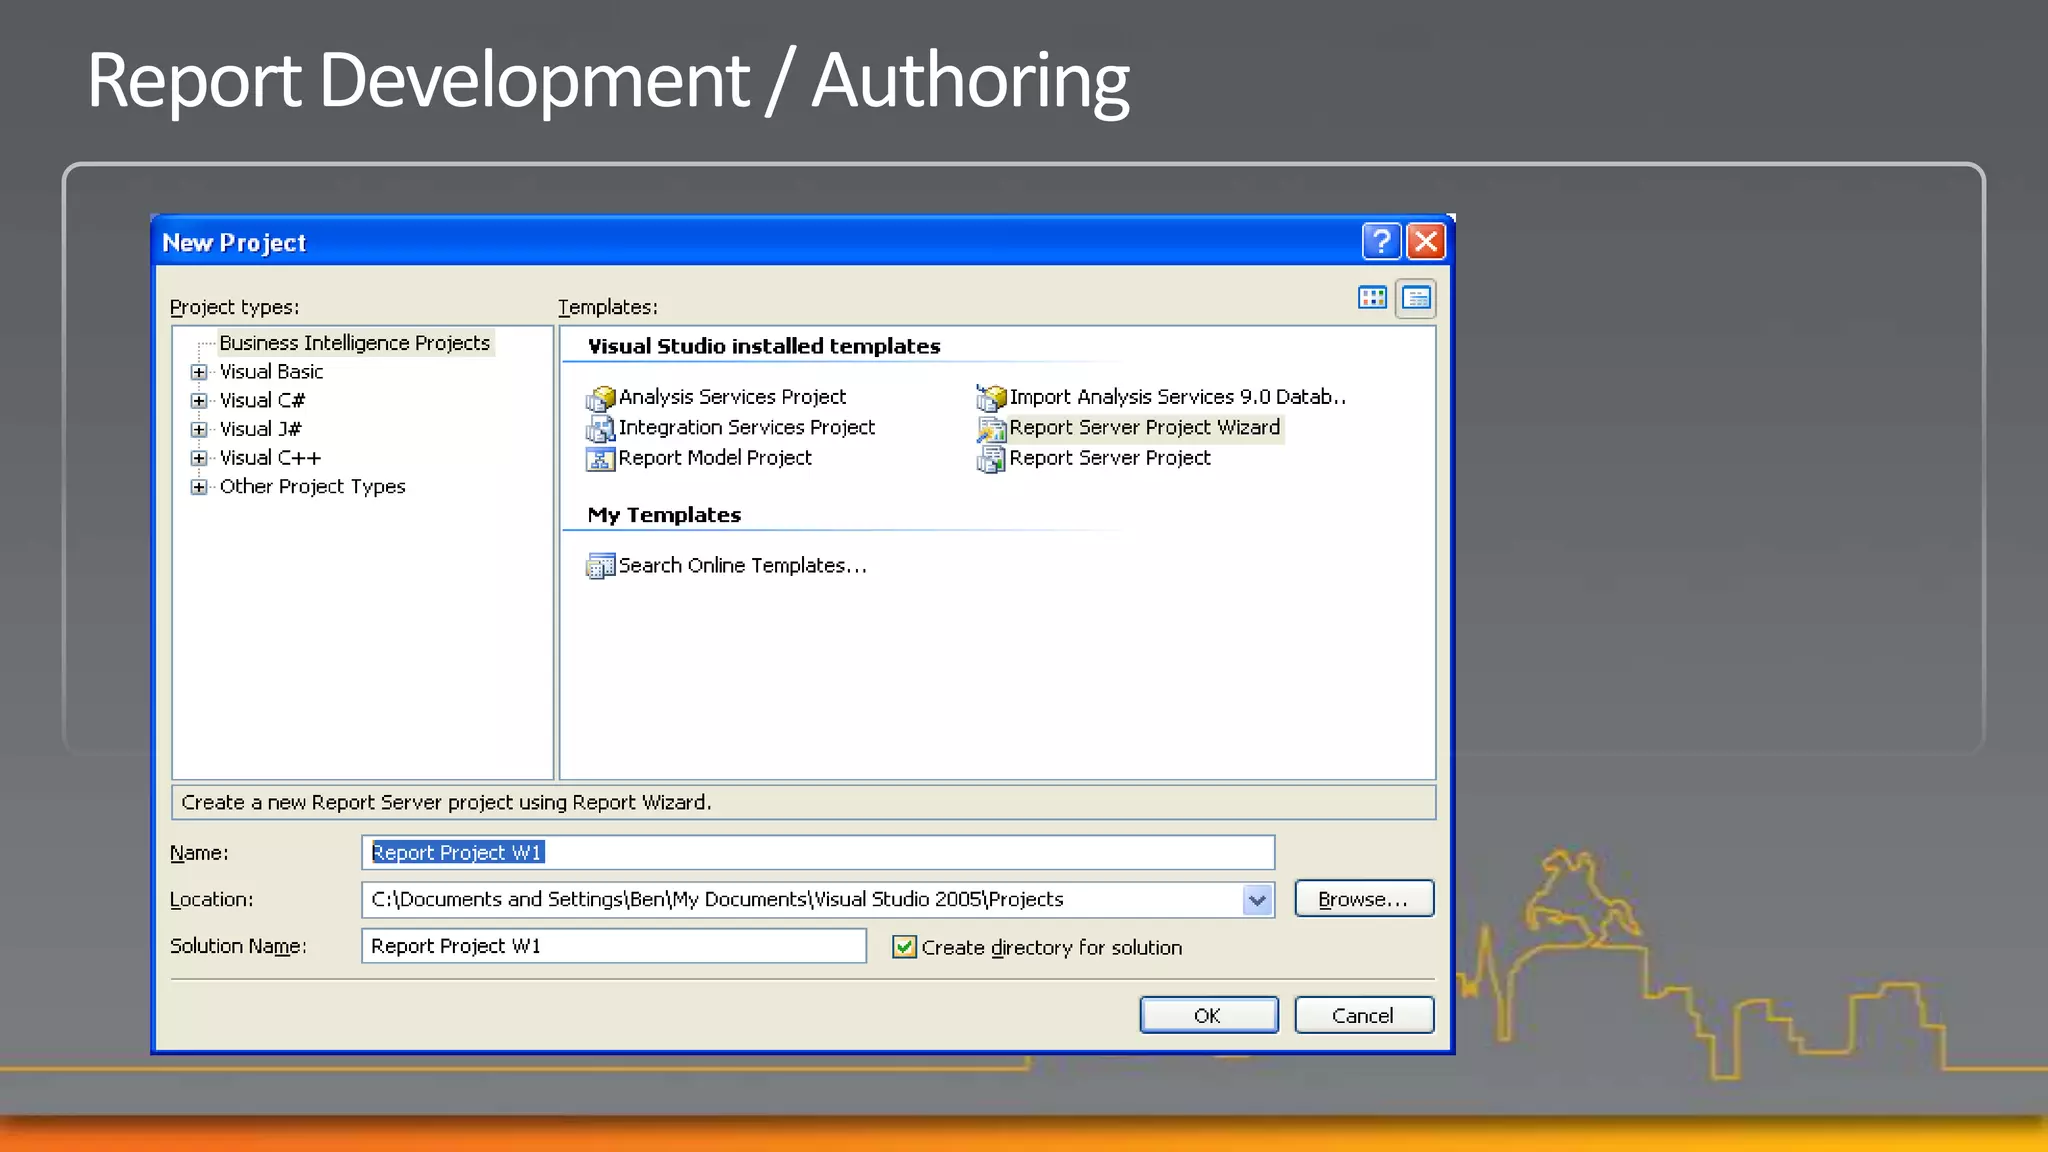Image resolution: width=2048 pixels, height=1152 pixels.
Task: Click Browse to choose location
Action: (x=1364, y=898)
